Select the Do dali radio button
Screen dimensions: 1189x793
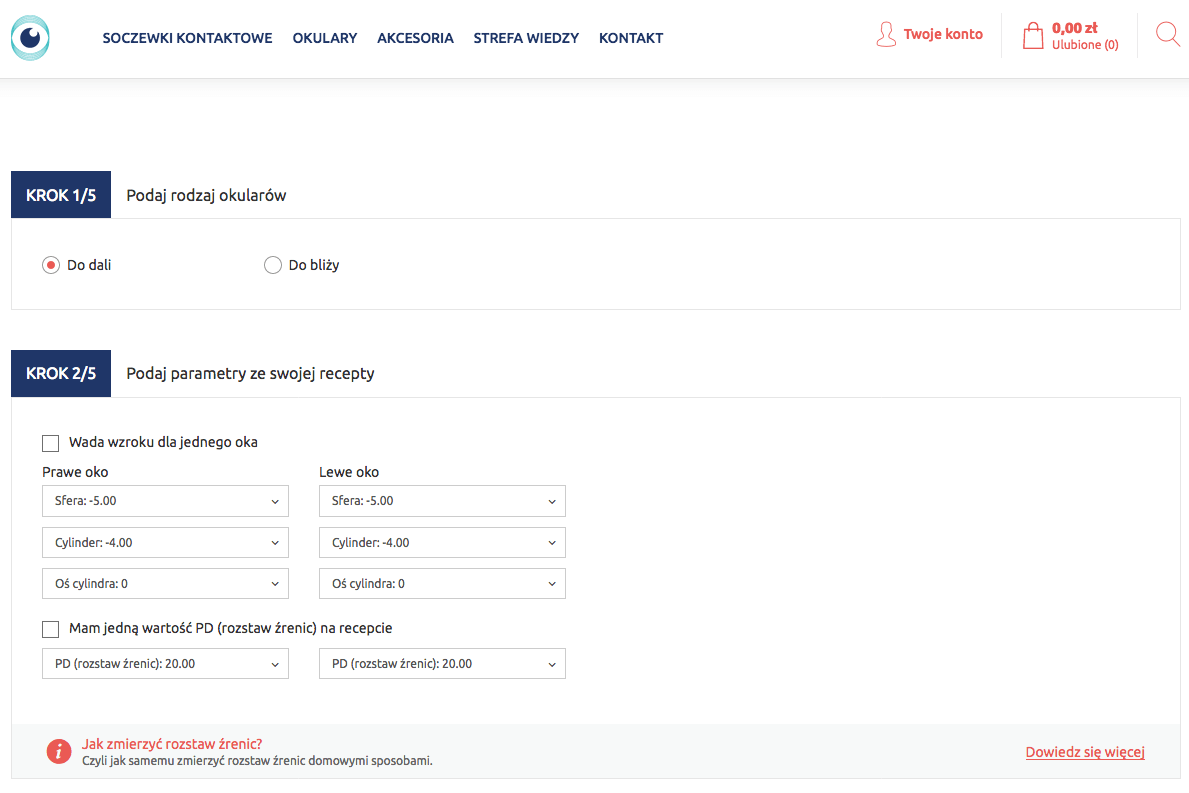[51, 265]
